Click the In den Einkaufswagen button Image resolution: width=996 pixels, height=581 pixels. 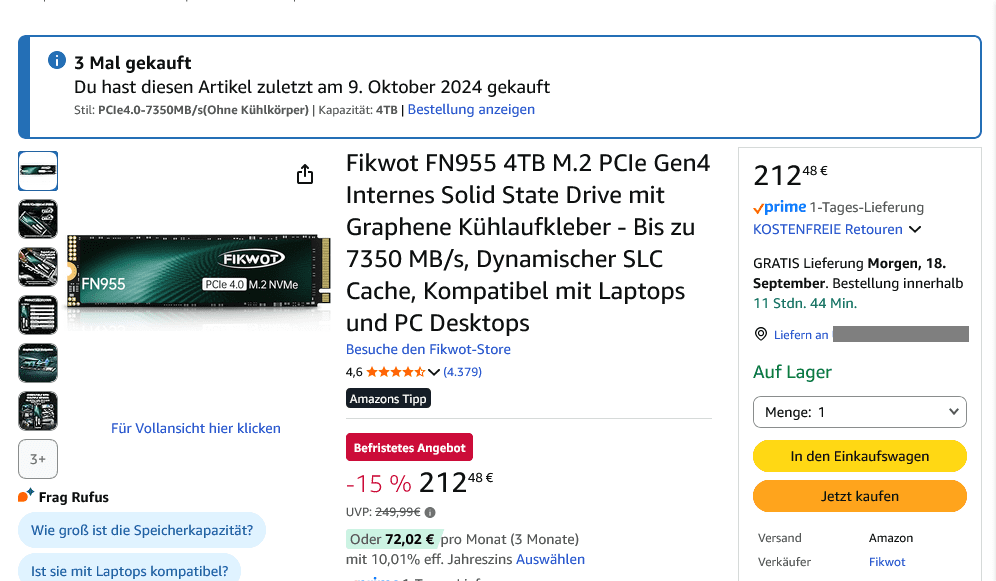click(859, 456)
